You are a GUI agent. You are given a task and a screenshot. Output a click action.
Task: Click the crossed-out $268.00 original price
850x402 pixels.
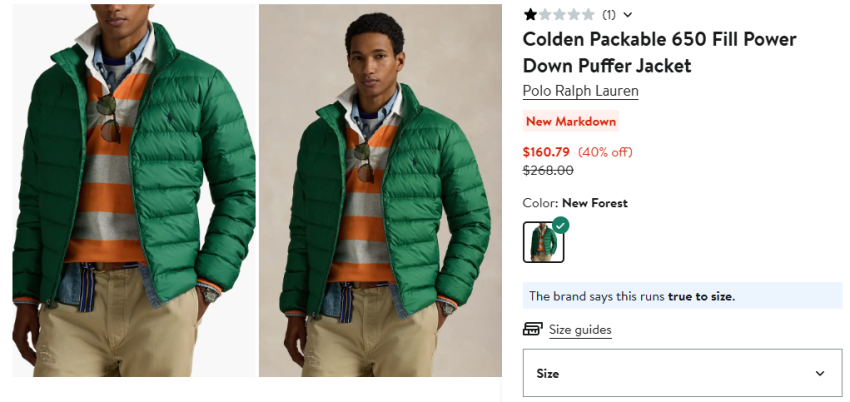[548, 170]
